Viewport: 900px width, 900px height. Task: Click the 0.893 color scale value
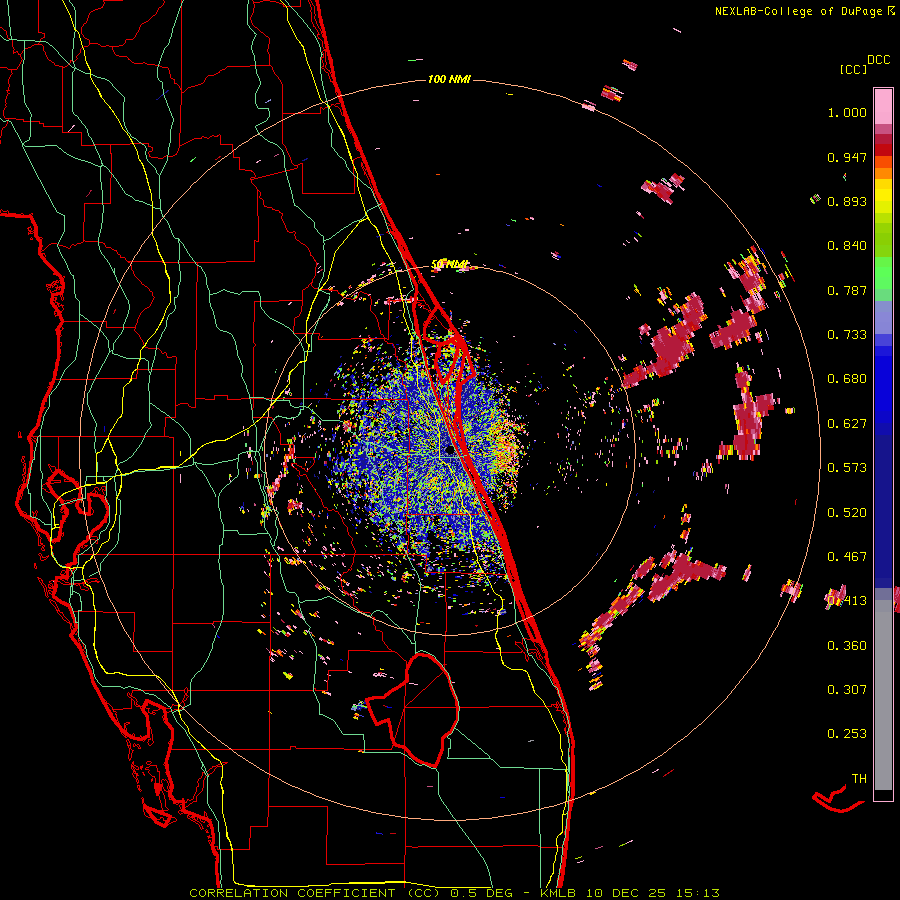pyautogui.click(x=847, y=201)
